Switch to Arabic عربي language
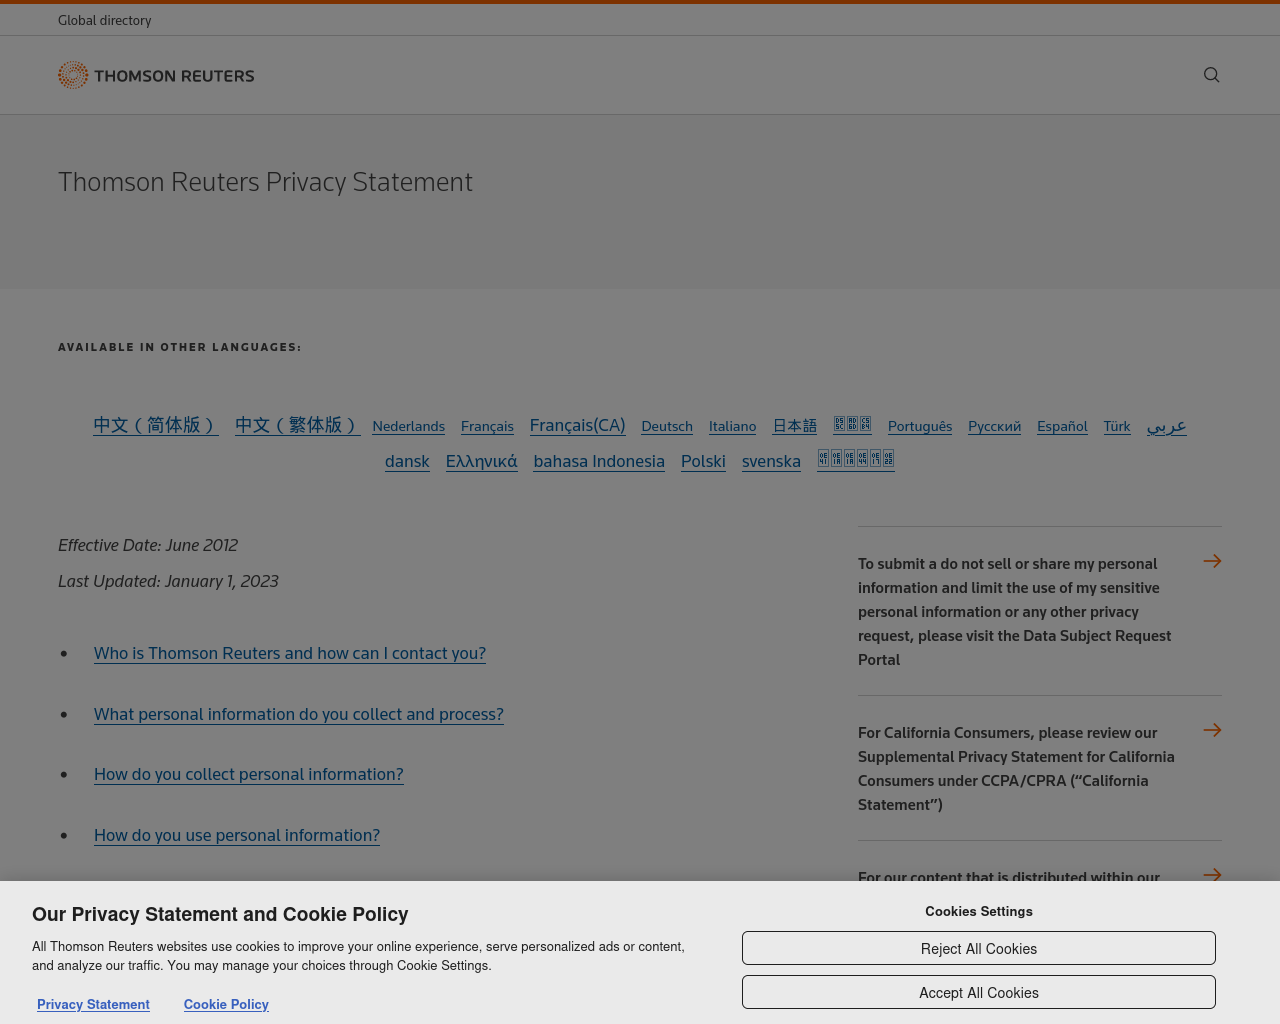The image size is (1280, 1024). pos(1167,426)
